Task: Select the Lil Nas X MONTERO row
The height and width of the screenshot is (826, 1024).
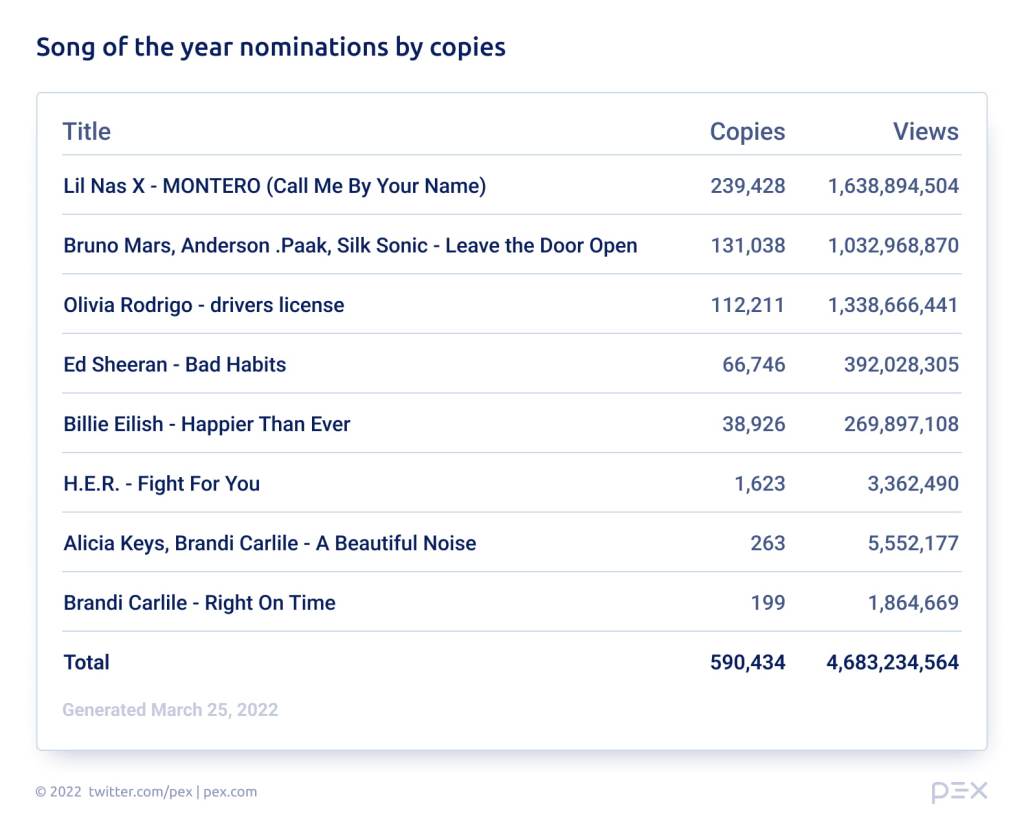Action: pos(274,186)
